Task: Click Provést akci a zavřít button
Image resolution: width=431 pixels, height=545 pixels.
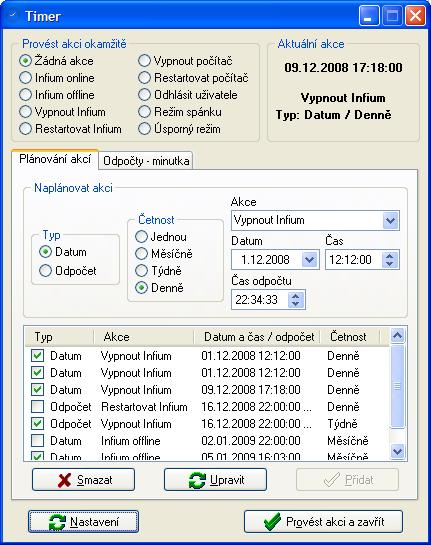Action: (x=323, y=521)
